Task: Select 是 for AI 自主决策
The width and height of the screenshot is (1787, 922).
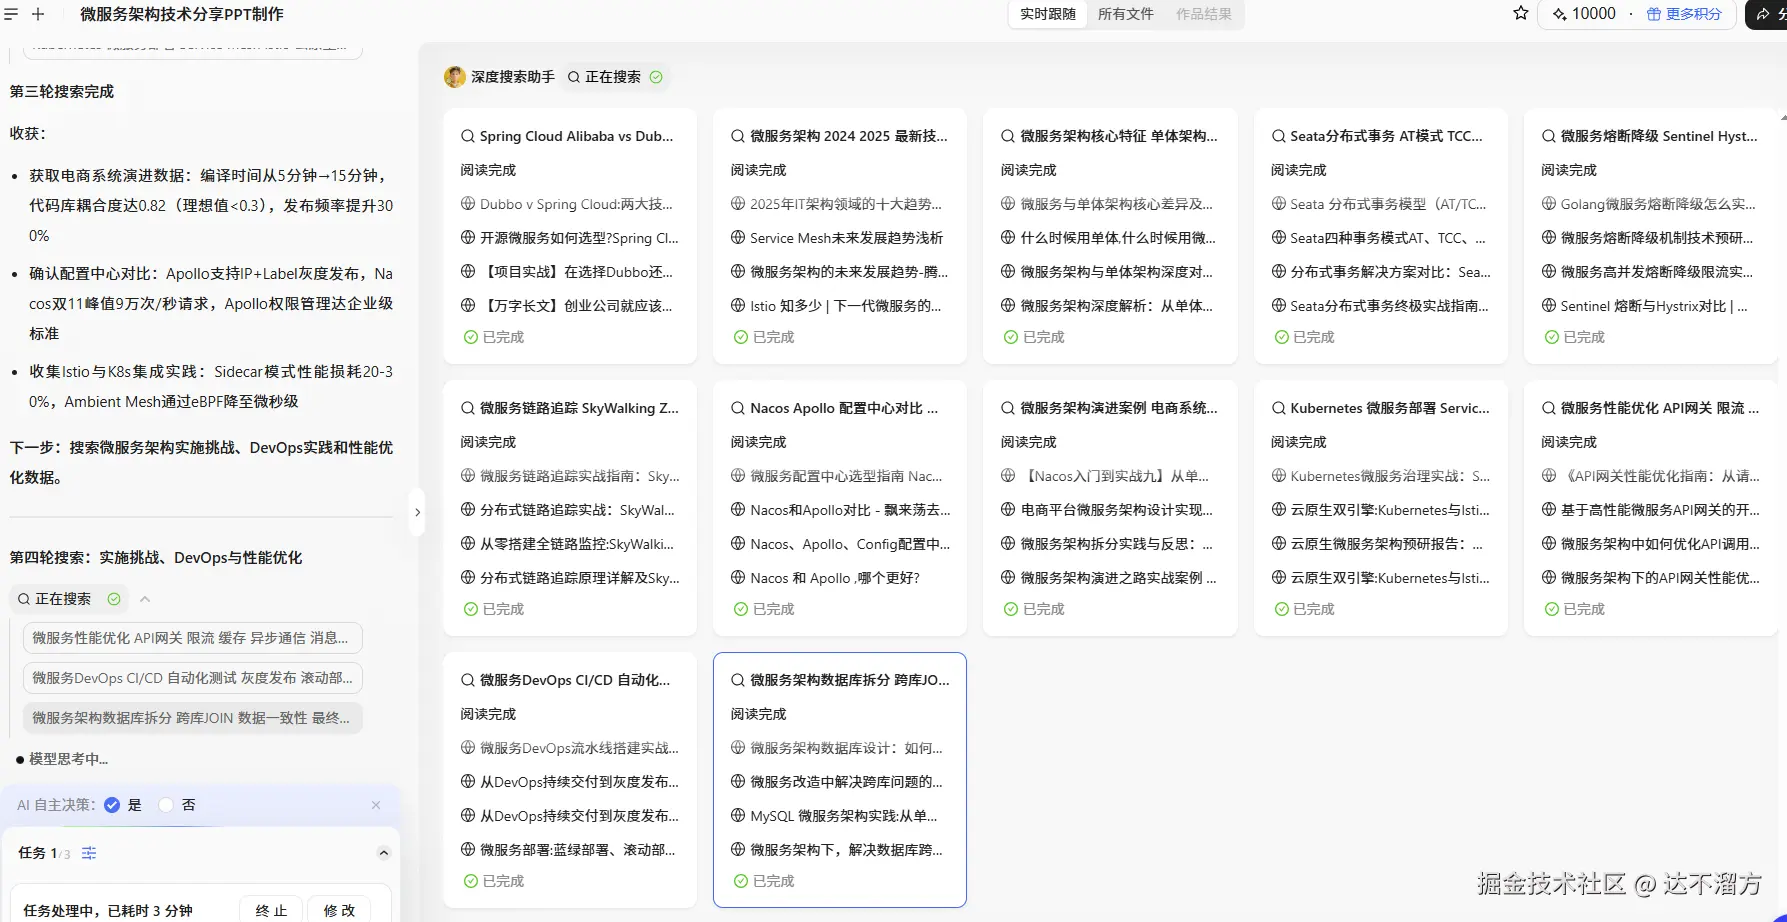Action: coord(112,805)
